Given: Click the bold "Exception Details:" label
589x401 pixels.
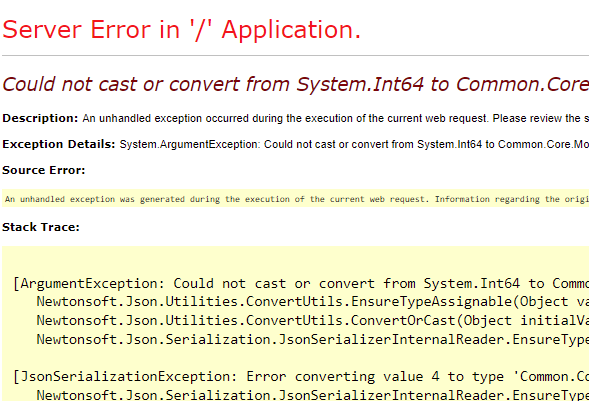Looking at the screenshot, I should [59, 144].
